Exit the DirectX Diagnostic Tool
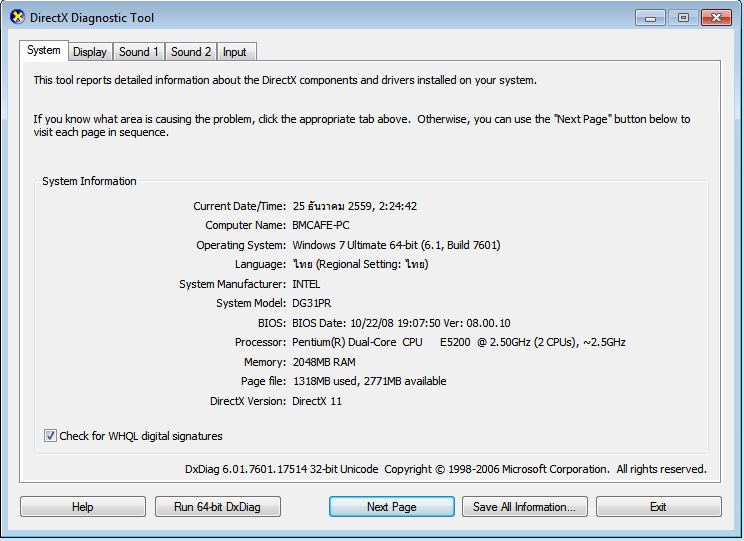This screenshot has width=744, height=541. point(658,507)
